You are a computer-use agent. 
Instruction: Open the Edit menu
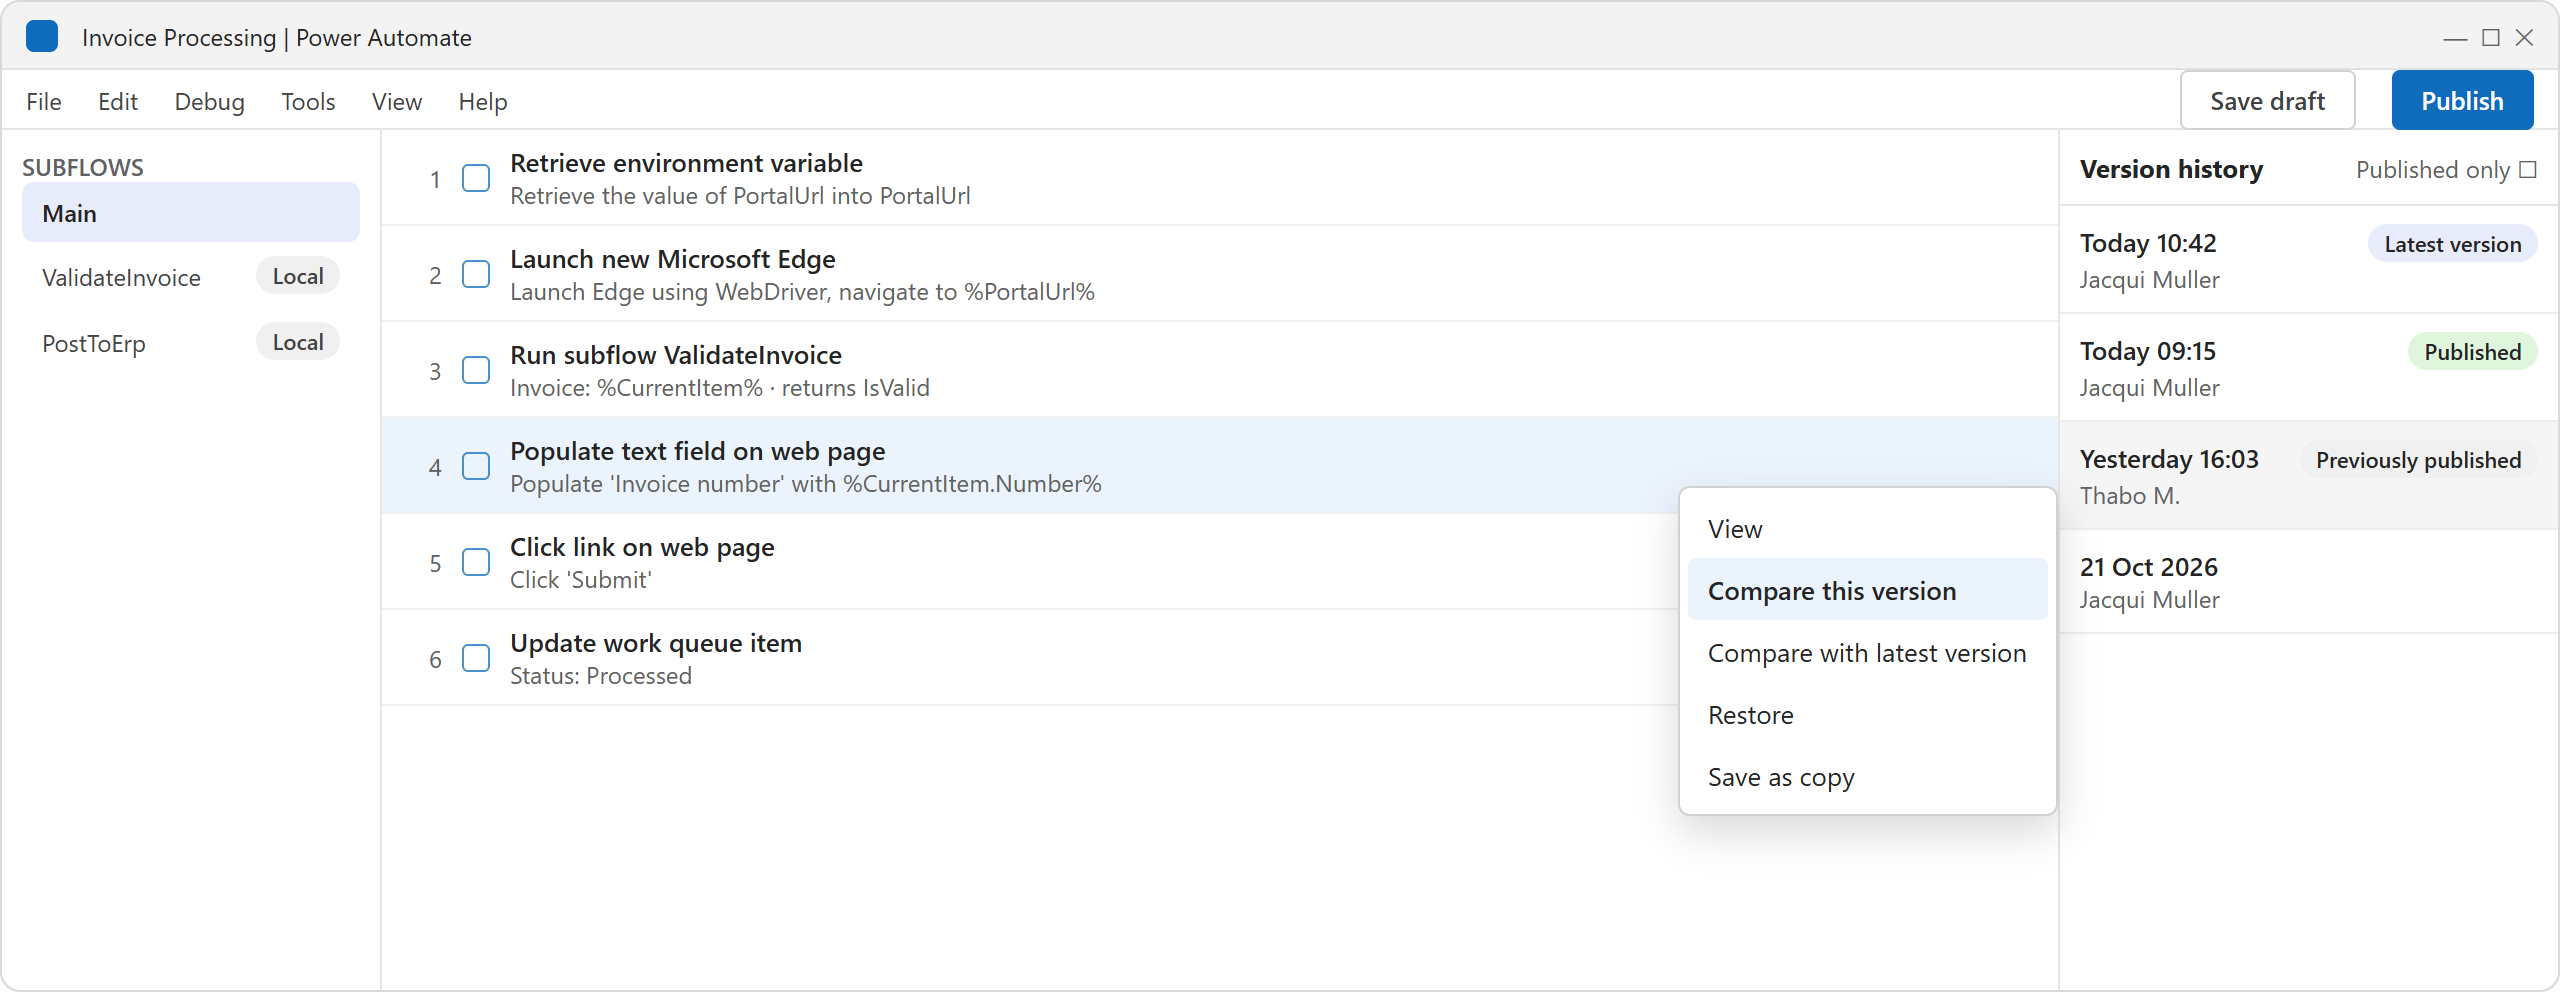click(118, 101)
